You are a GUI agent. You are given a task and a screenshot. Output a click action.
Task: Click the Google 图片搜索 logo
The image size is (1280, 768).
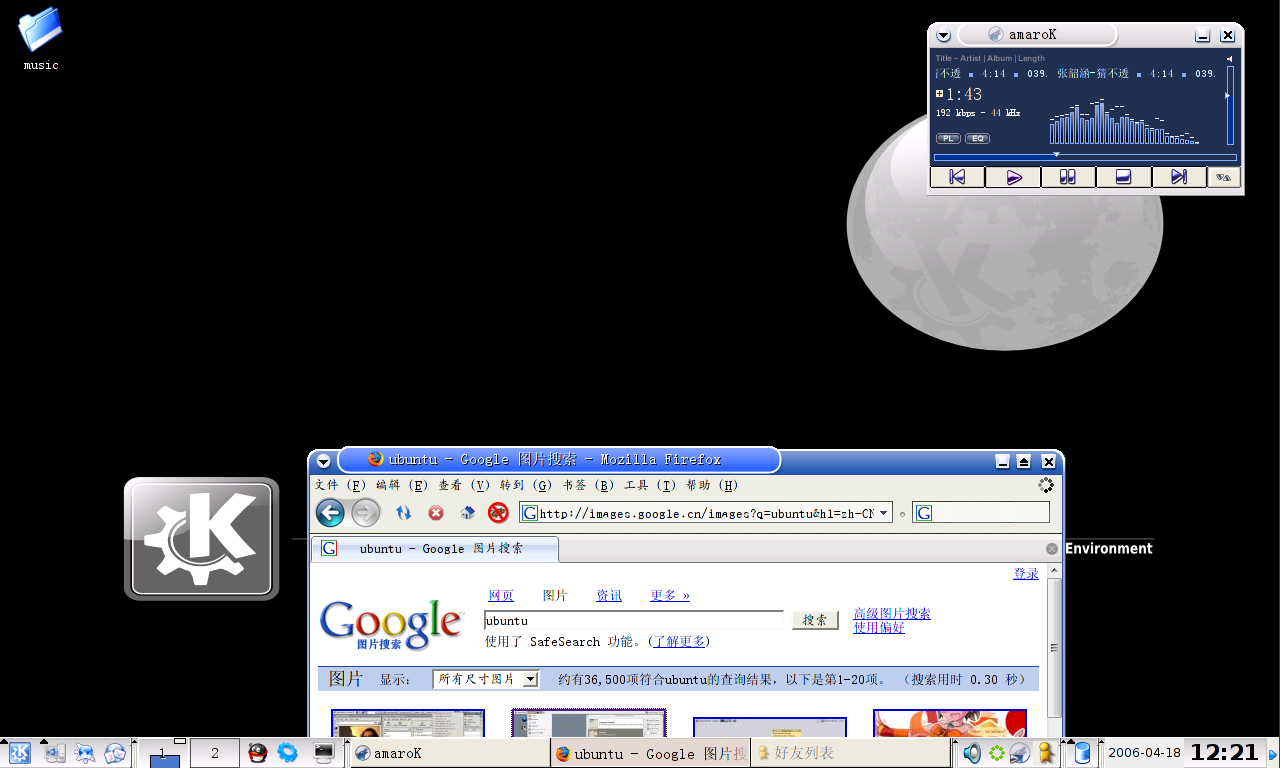(x=391, y=626)
